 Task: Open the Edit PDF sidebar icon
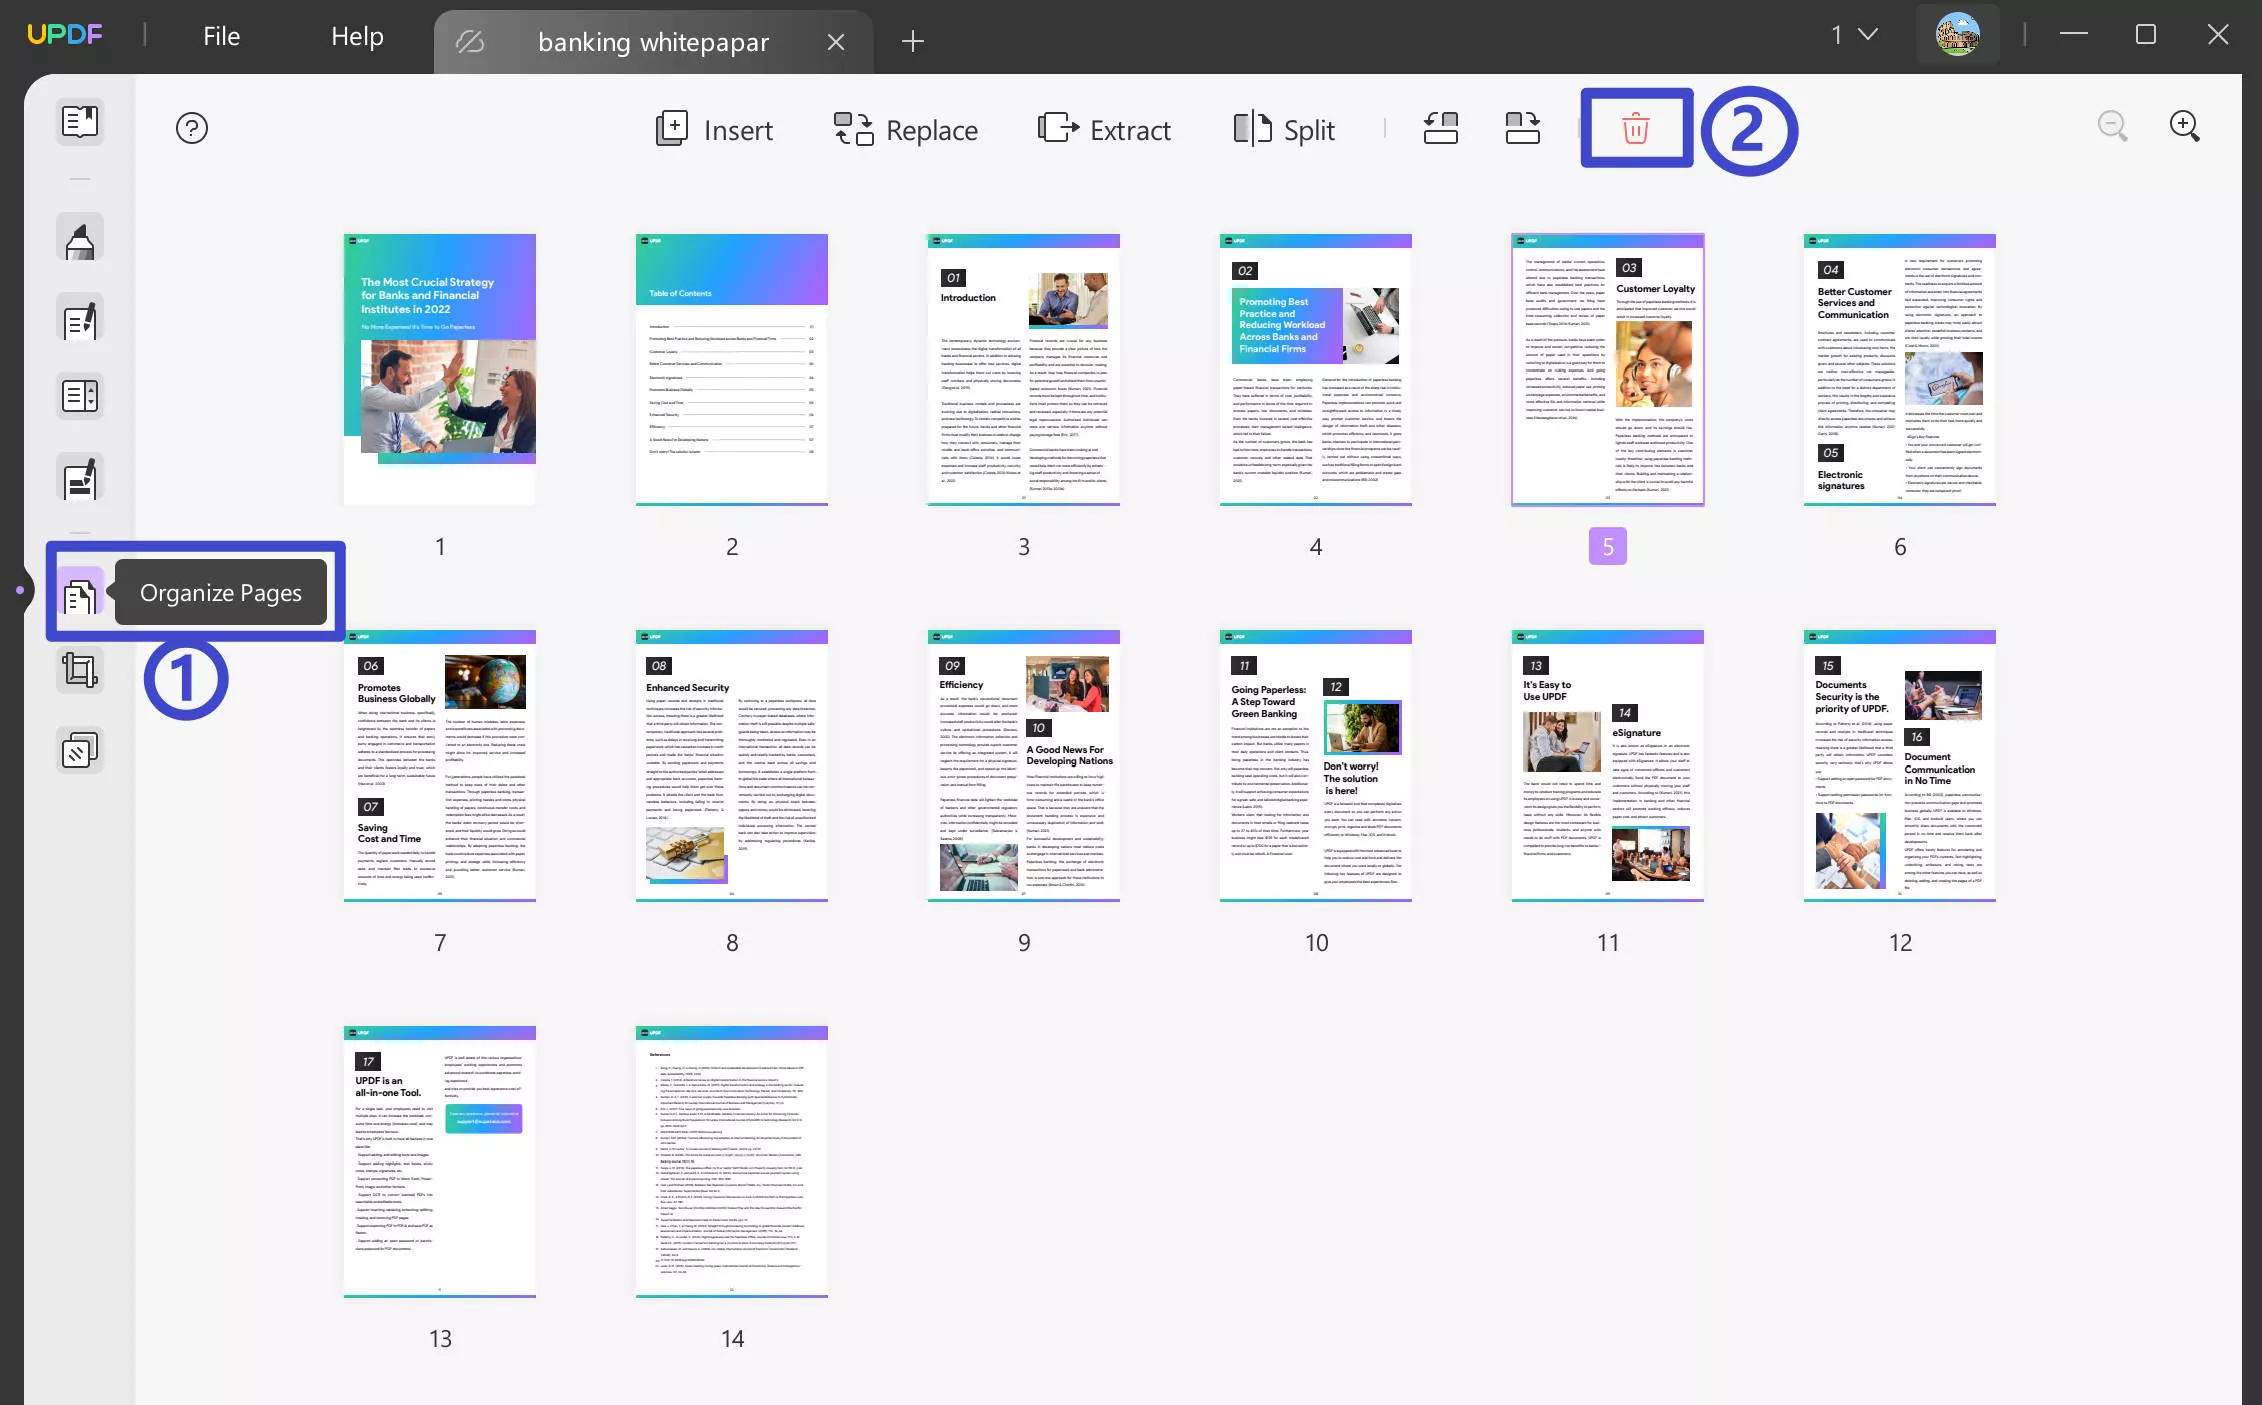point(80,320)
